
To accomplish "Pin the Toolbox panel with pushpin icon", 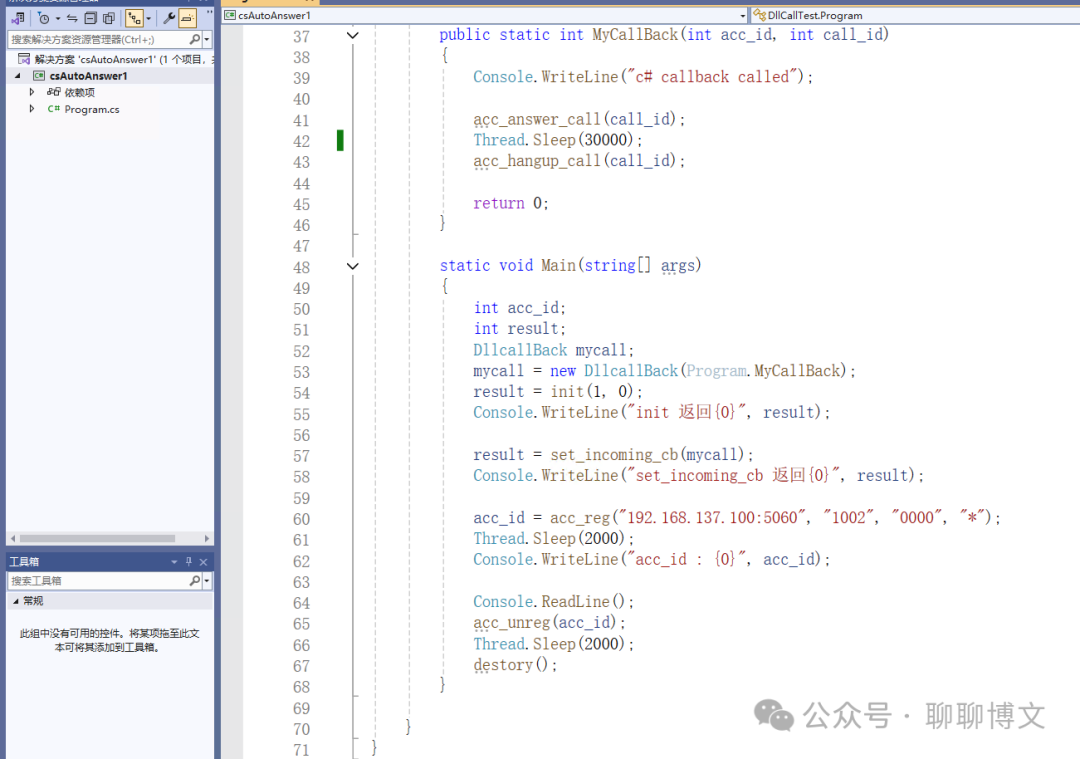I will pos(189,562).
